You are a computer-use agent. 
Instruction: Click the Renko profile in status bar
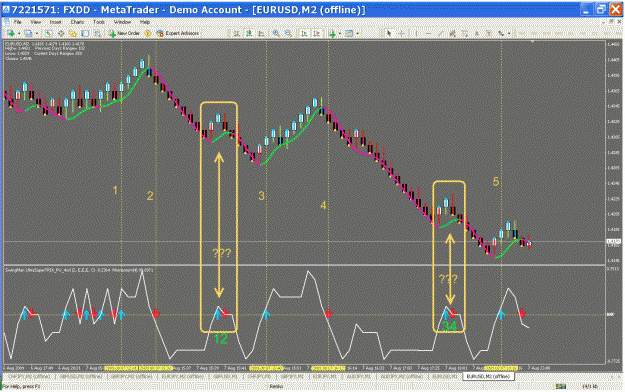coord(276,386)
